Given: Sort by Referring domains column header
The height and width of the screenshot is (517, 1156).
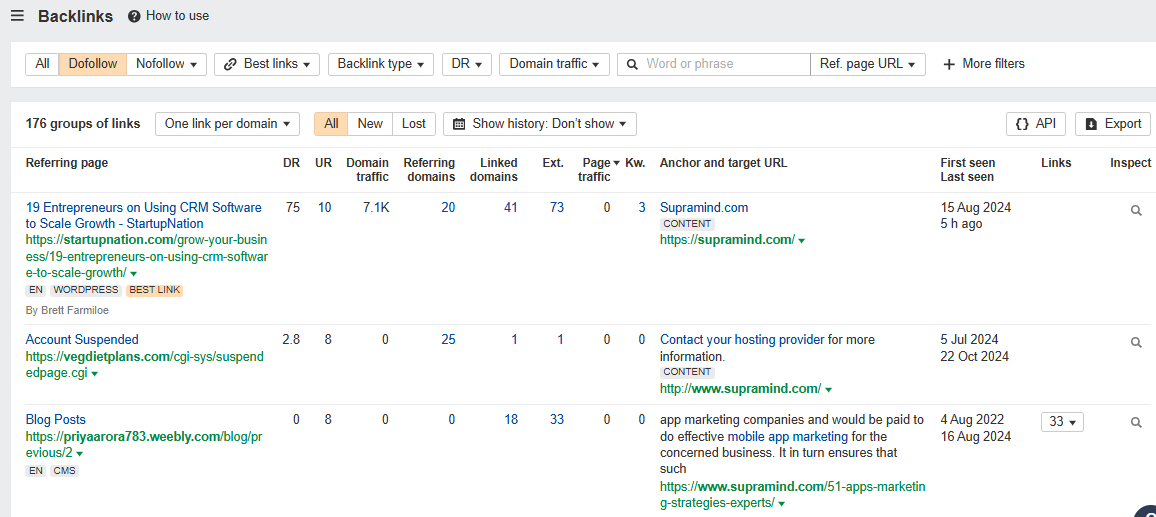Looking at the screenshot, I should (x=429, y=170).
